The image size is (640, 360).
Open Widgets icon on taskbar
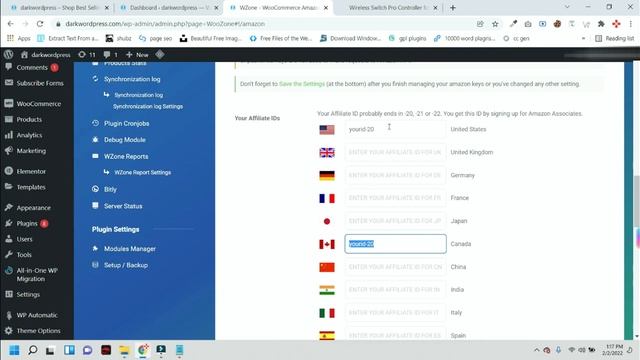tap(69, 350)
